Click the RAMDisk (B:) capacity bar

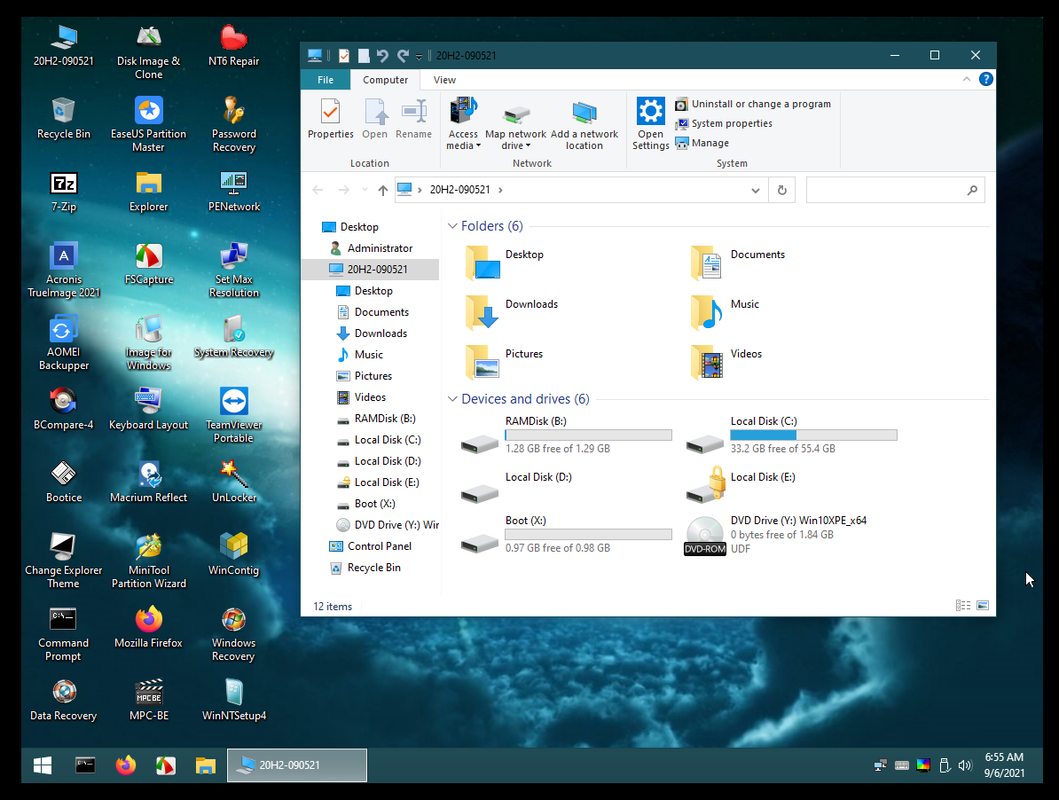pyautogui.click(x=588, y=435)
